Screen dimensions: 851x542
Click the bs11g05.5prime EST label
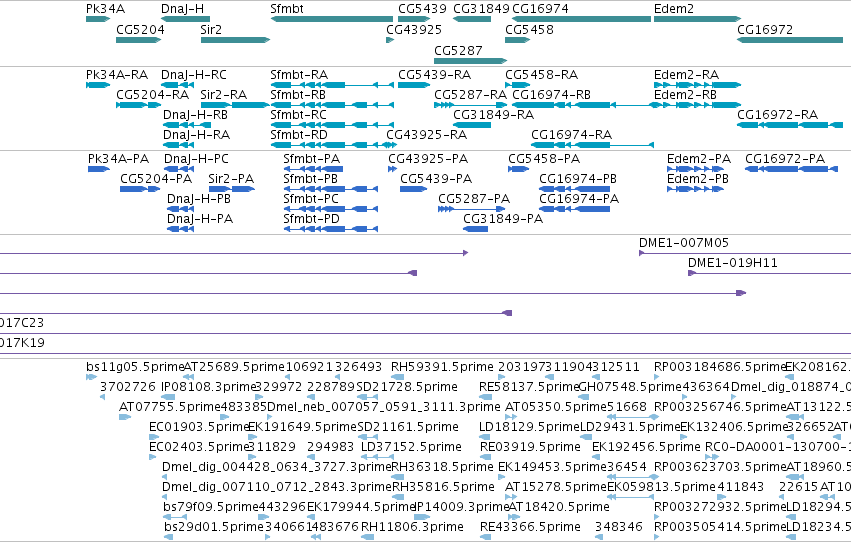(x=135, y=367)
